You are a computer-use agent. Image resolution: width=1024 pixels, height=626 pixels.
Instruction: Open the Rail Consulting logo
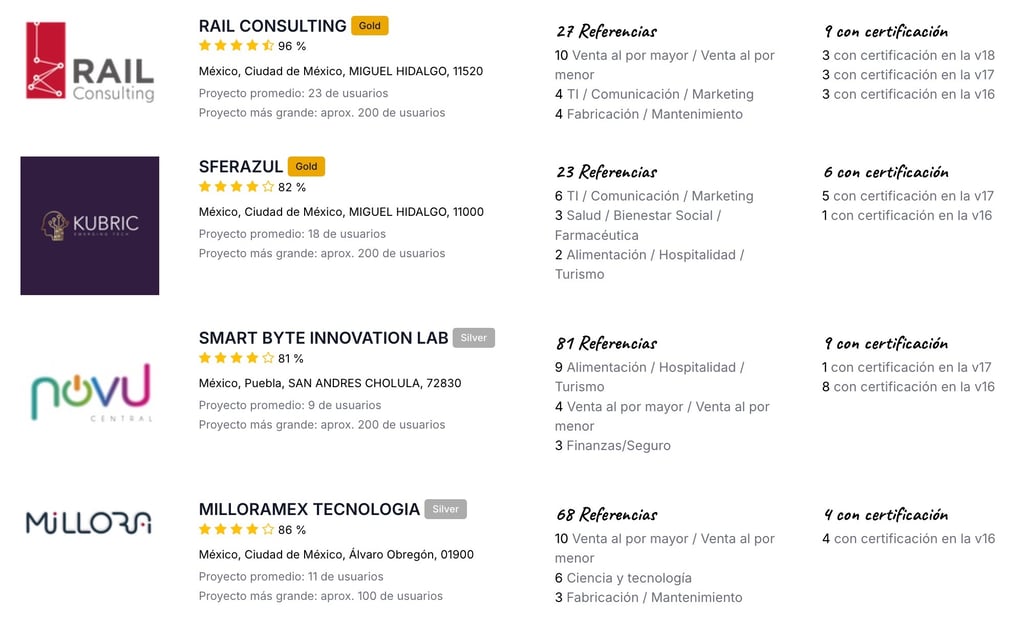(90, 61)
